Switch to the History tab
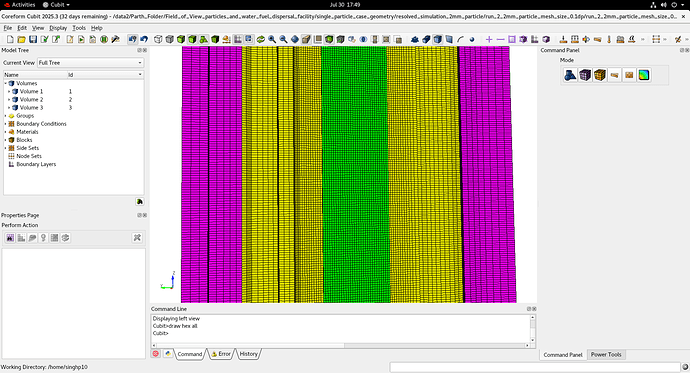Screen dimensions: 690x373 point(249,354)
